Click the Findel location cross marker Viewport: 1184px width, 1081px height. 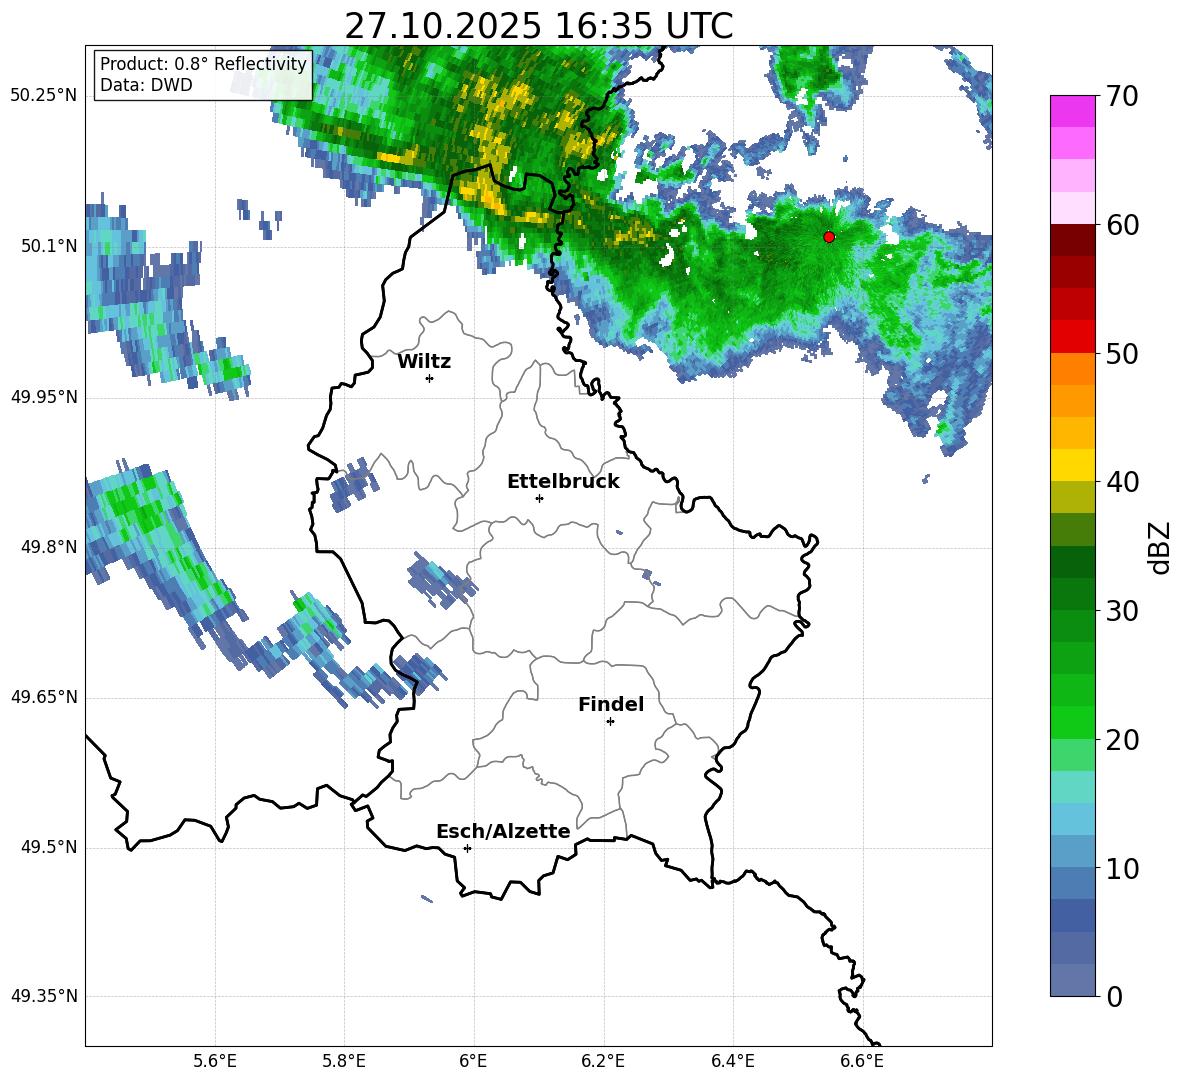610,722
